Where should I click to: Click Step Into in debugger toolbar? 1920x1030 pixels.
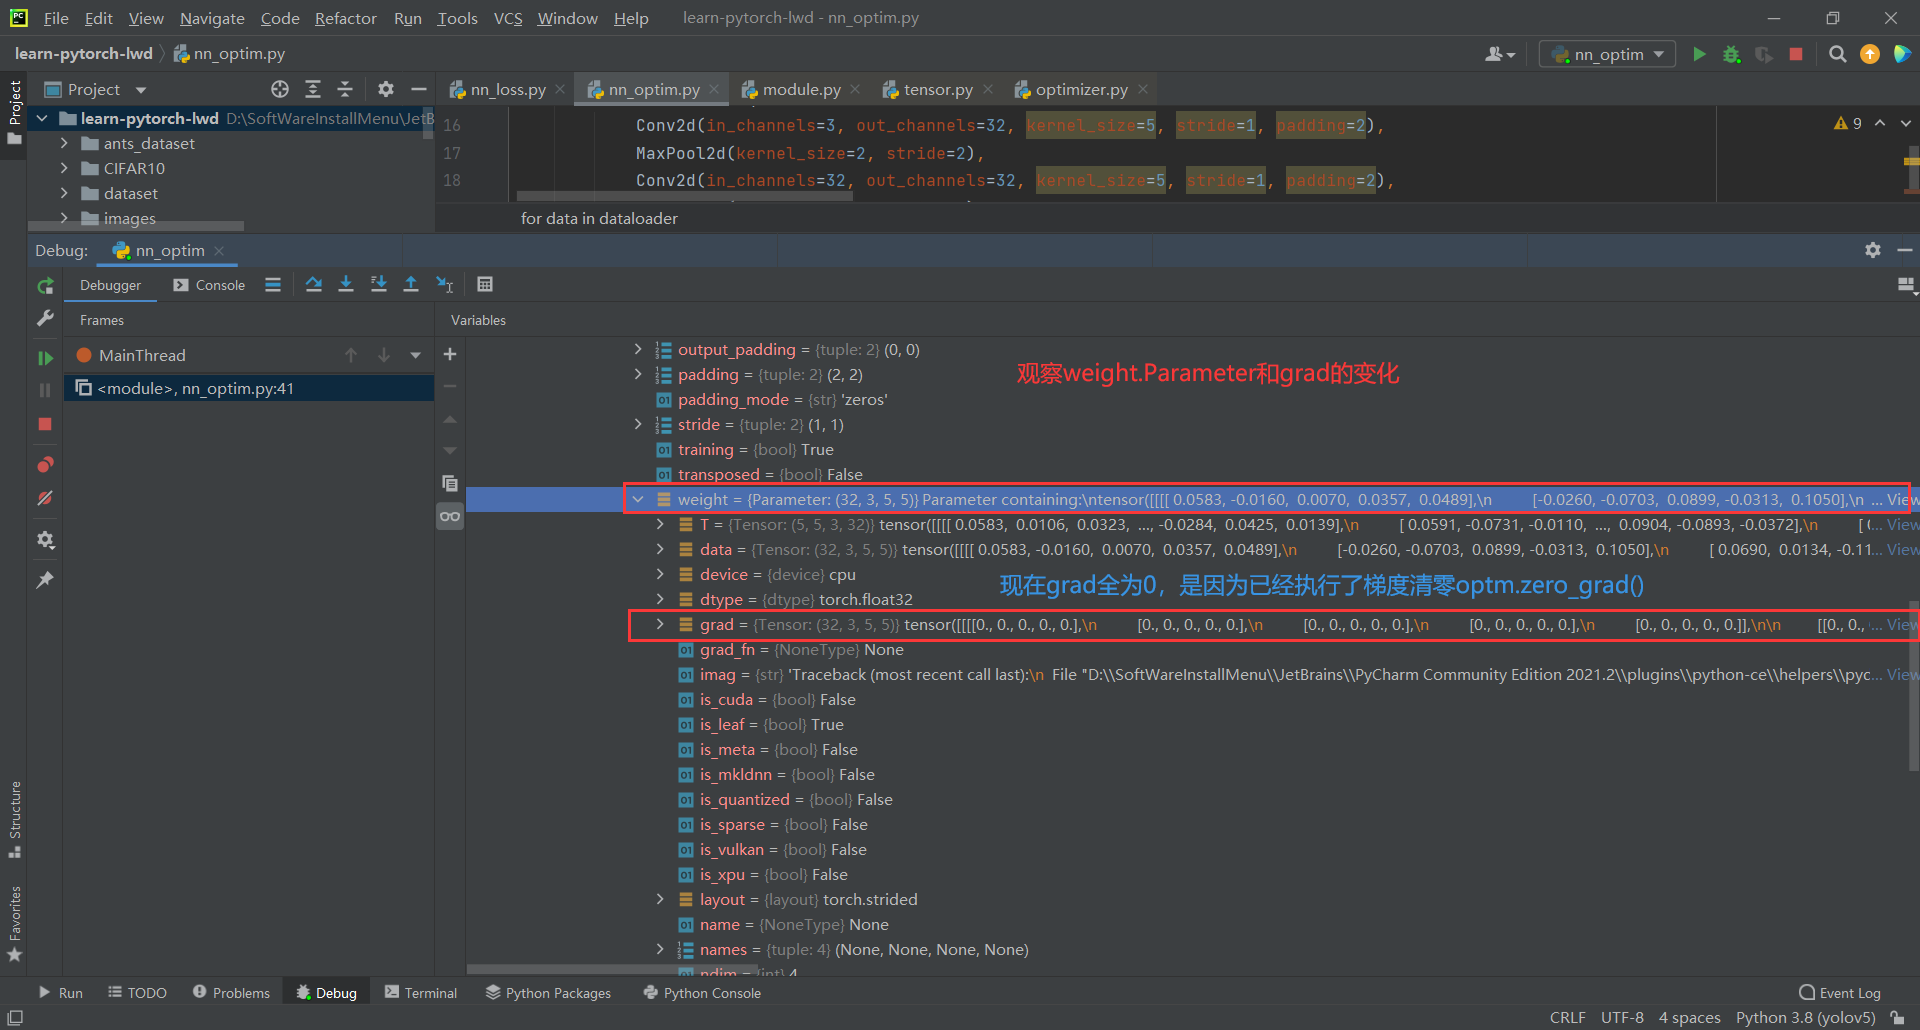click(346, 284)
